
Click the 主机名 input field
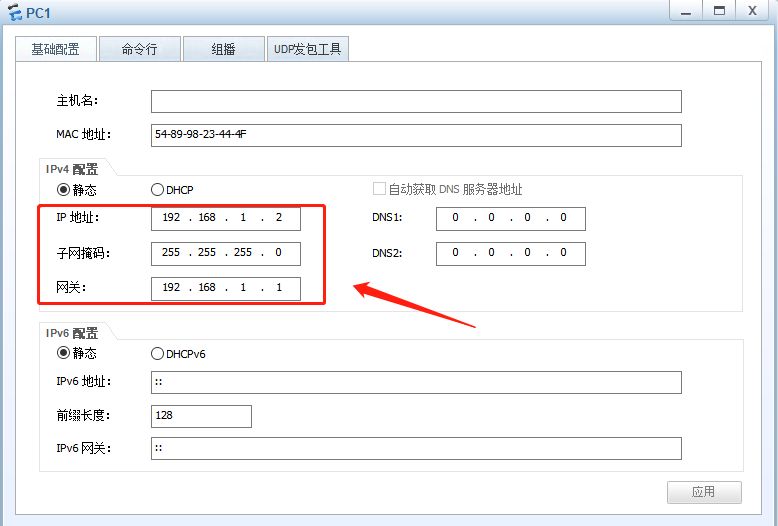click(x=415, y=101)
